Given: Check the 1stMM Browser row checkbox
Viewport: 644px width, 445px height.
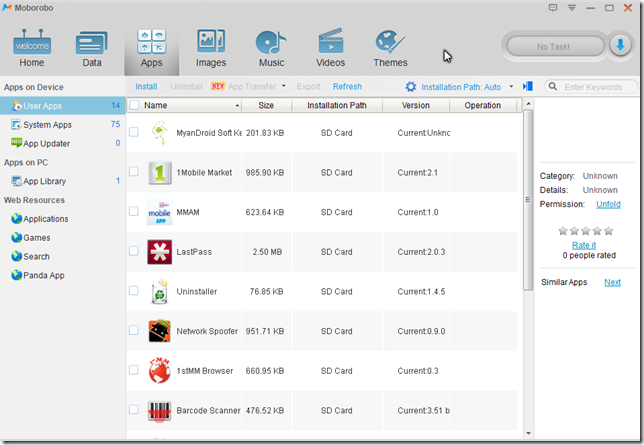Looking at the screenshot, I should [x=133, y=370].
